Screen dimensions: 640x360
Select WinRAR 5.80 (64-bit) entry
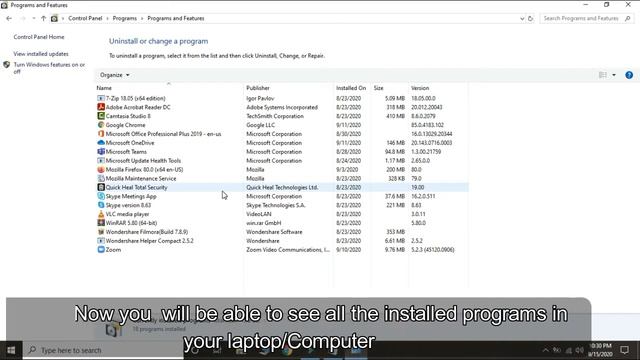click(131, 223)
